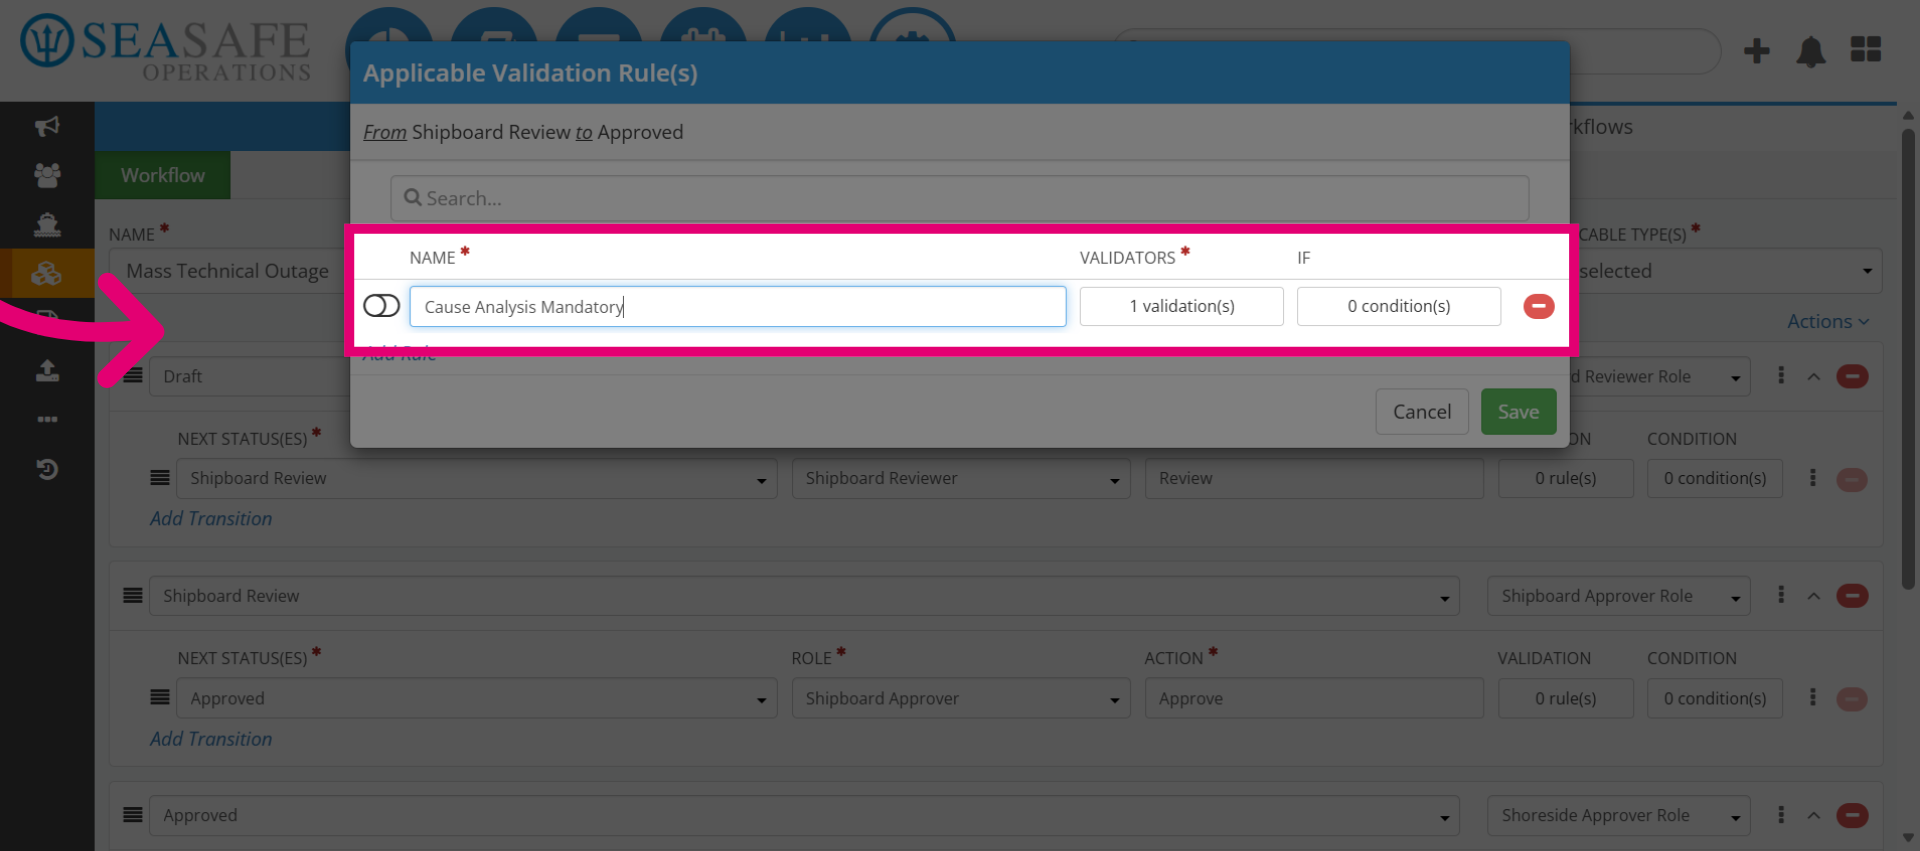Open the Shipboard Reviewer role dropdown
The image size is (1920, 851).
[x=961, y=479]
